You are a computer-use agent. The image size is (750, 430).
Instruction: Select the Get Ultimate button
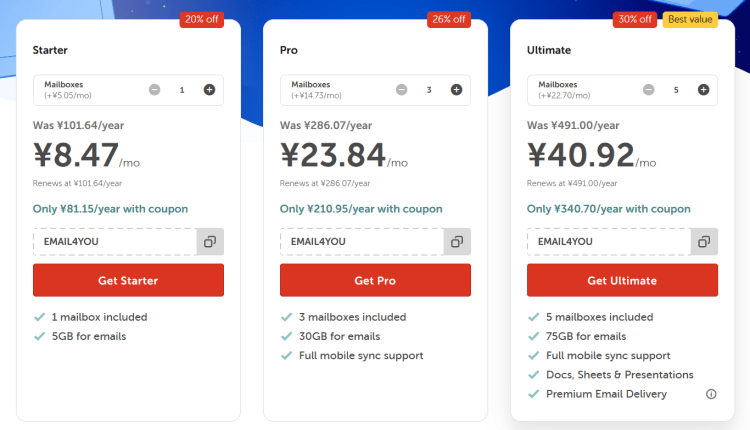click(x=622, y=280)
